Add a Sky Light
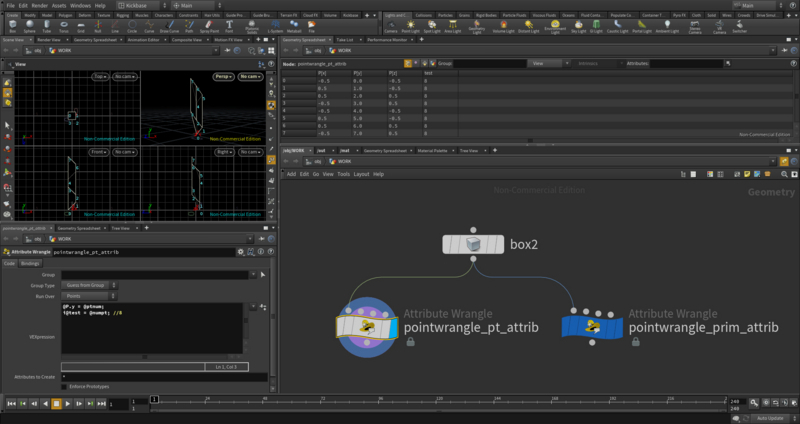This screenshot has height=424, width=800. (579, 26)
